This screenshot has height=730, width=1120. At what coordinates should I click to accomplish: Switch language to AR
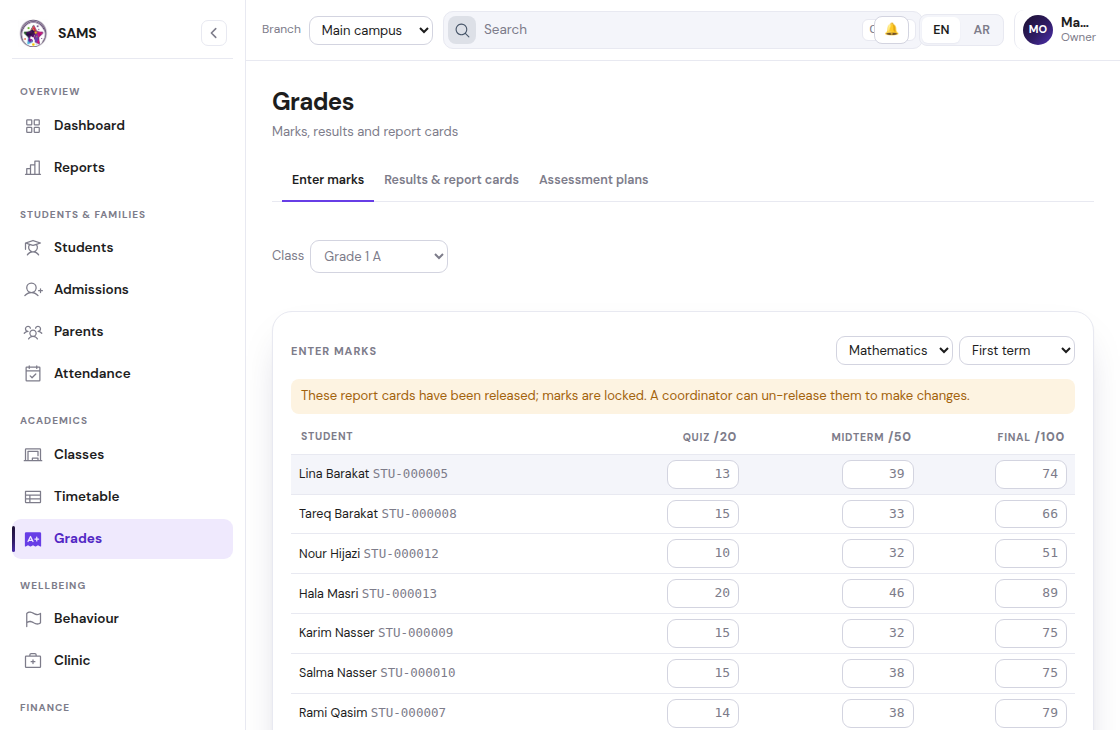(x=981, y=30)
